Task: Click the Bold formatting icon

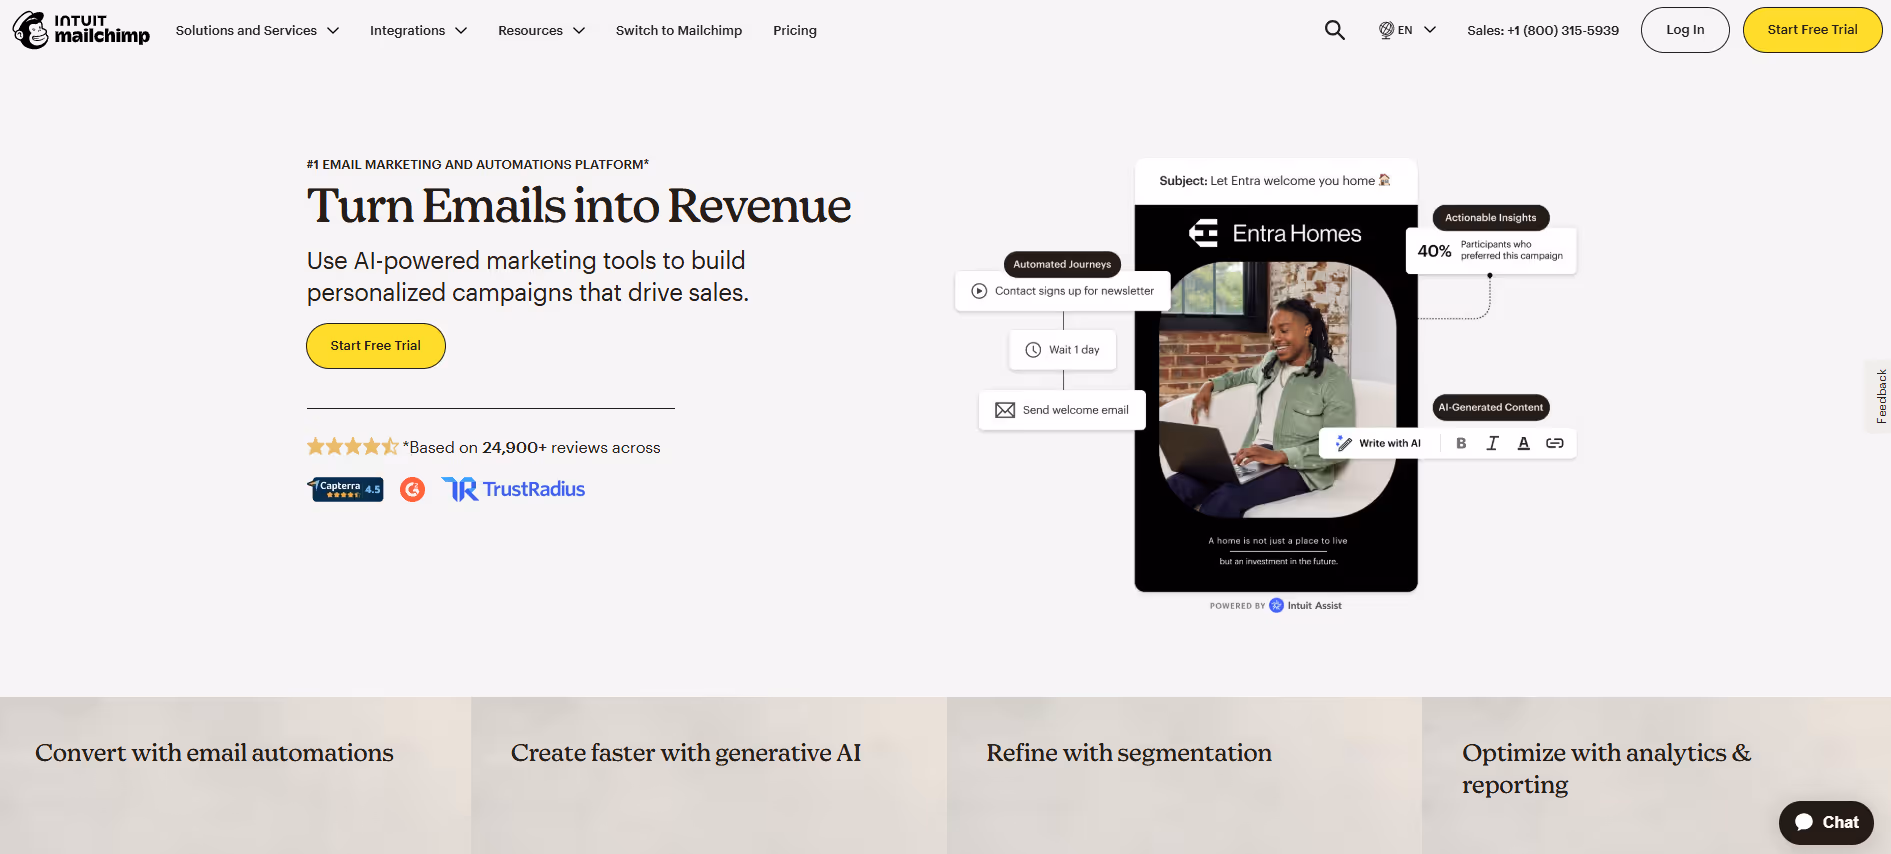Action: (x=1461, y=443)
